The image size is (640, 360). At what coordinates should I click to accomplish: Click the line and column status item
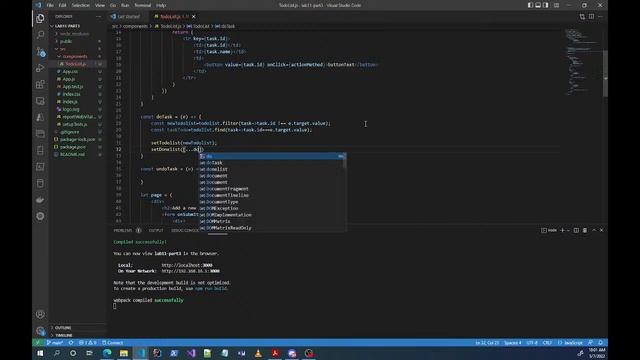click(487, 343)
